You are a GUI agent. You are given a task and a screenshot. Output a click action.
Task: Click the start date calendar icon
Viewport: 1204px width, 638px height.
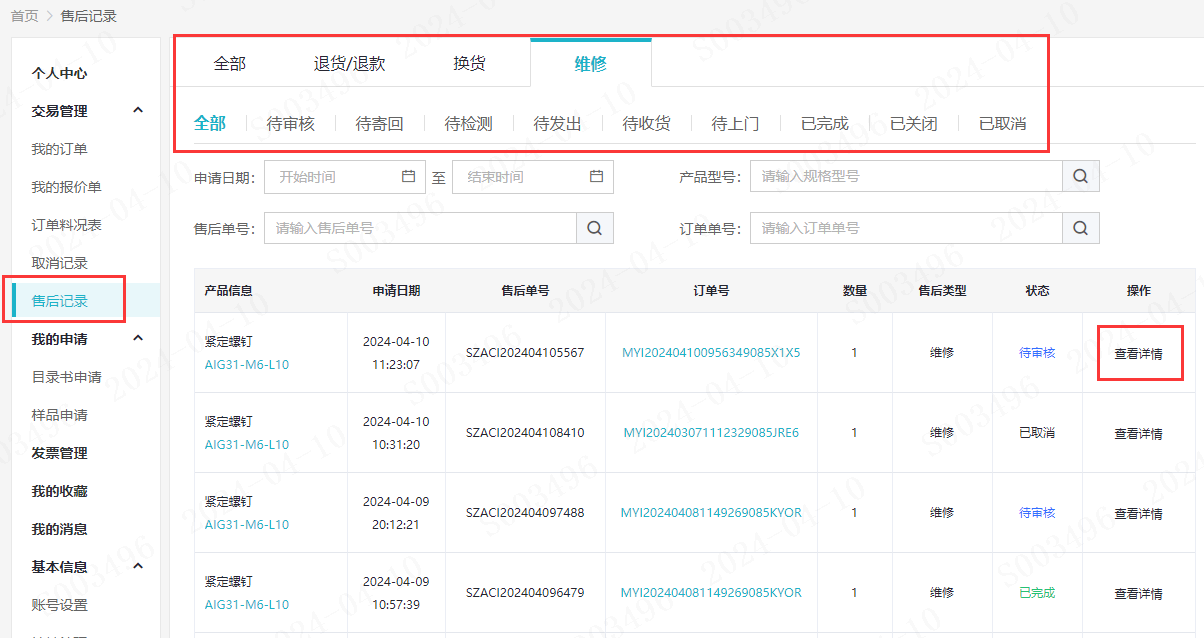[x=408, y=177]
